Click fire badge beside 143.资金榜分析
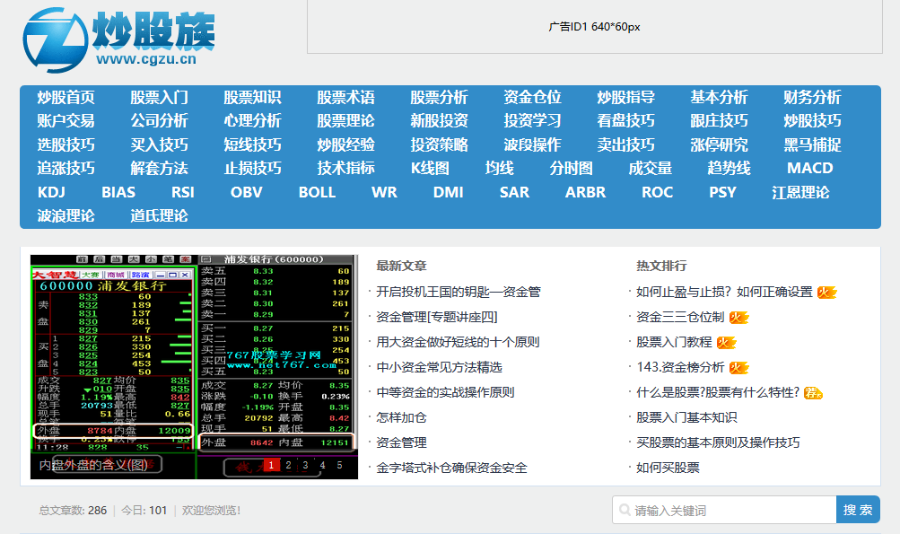 pyautogui.click(x=739, y=368)
